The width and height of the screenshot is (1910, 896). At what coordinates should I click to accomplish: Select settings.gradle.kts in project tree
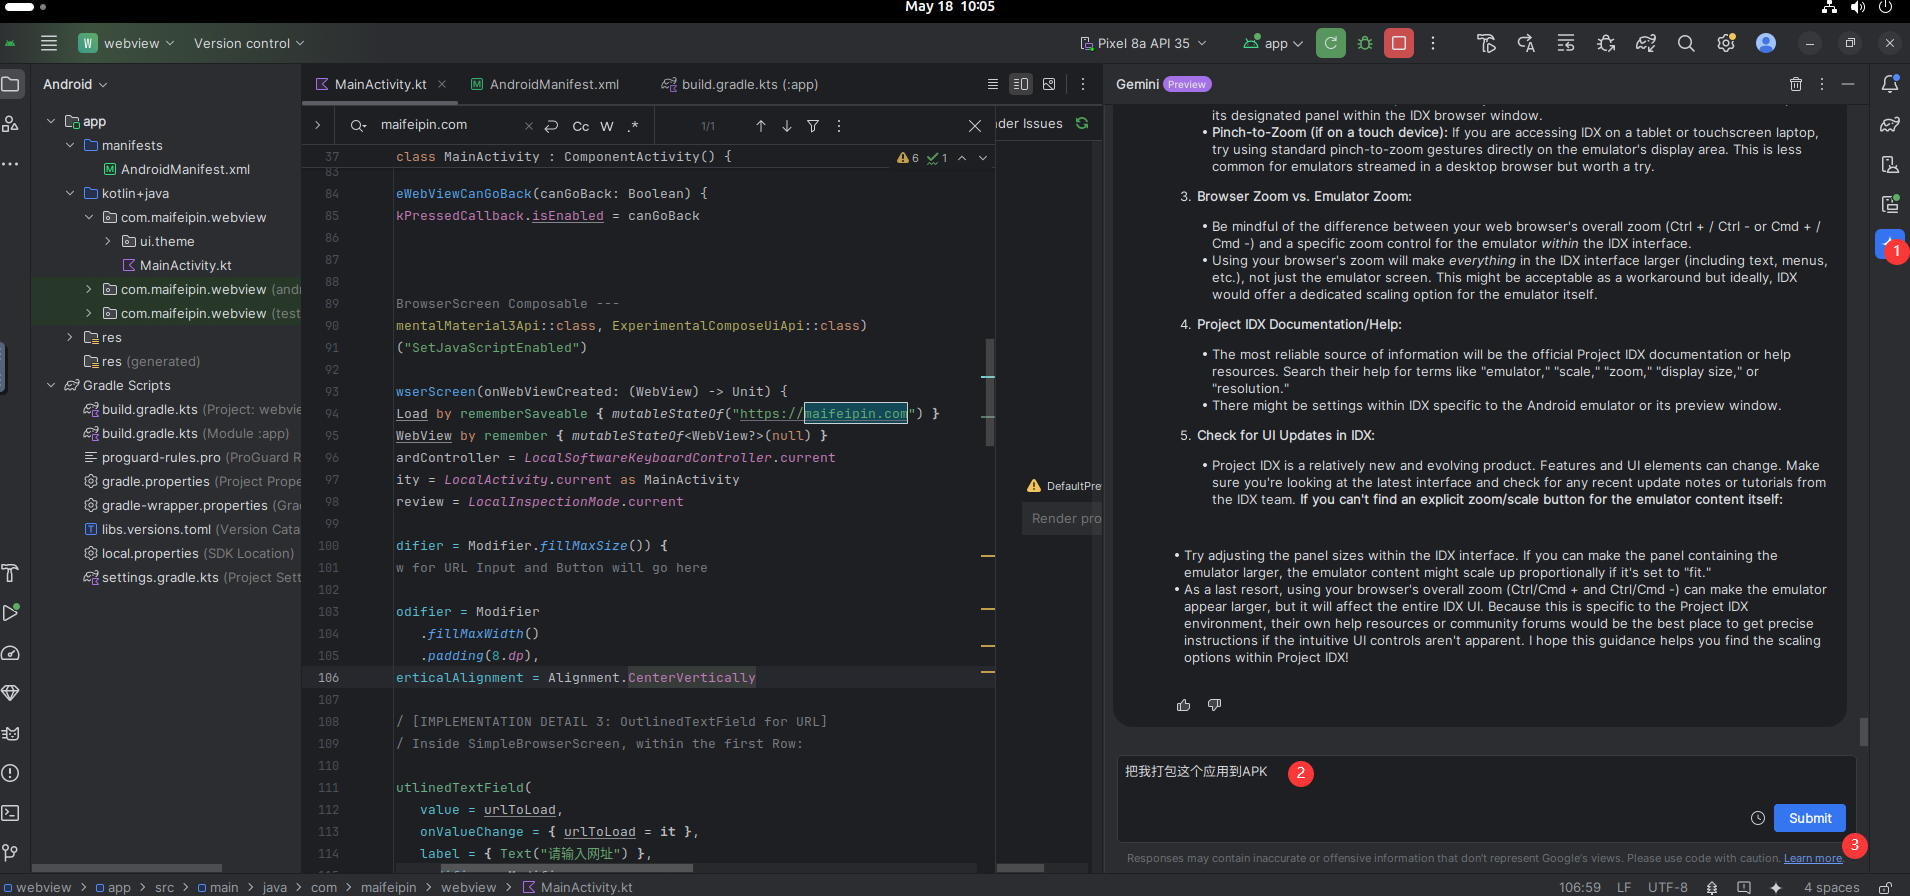192,577
